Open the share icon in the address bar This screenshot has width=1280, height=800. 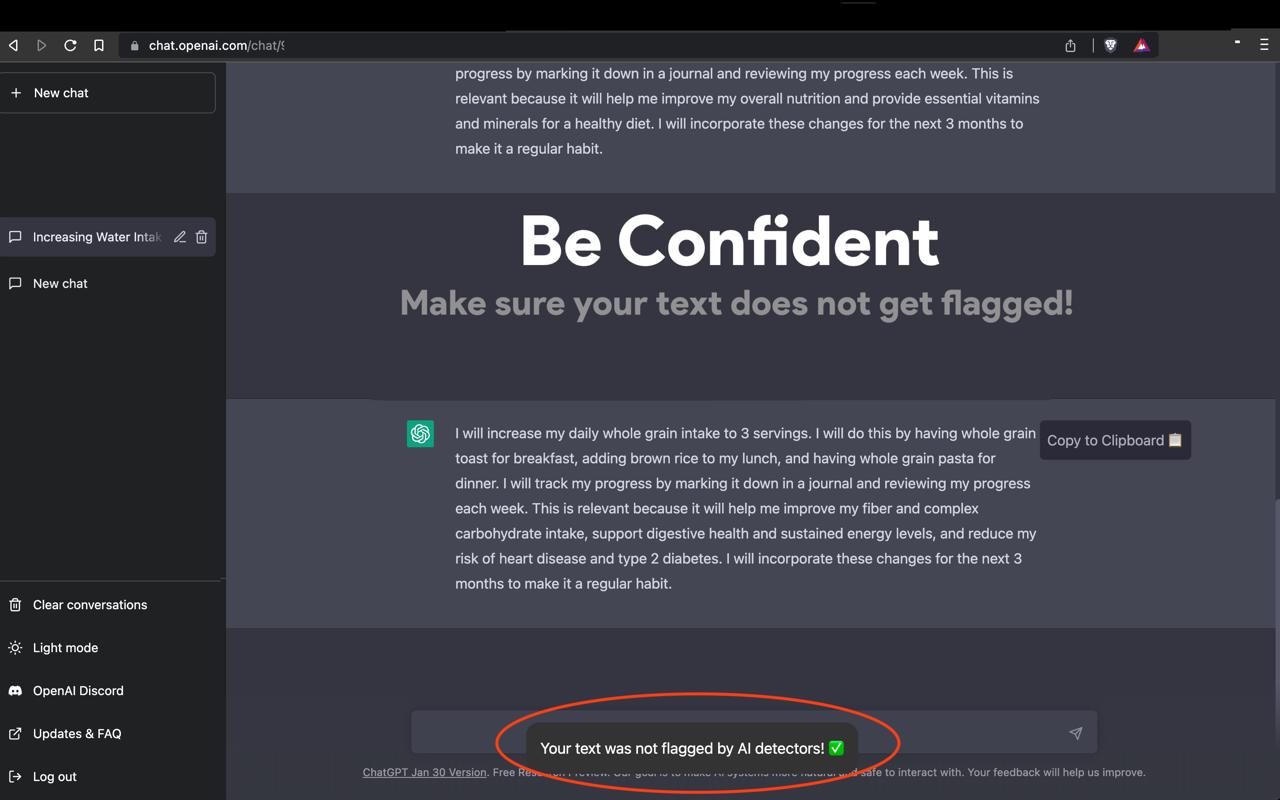1070,45
